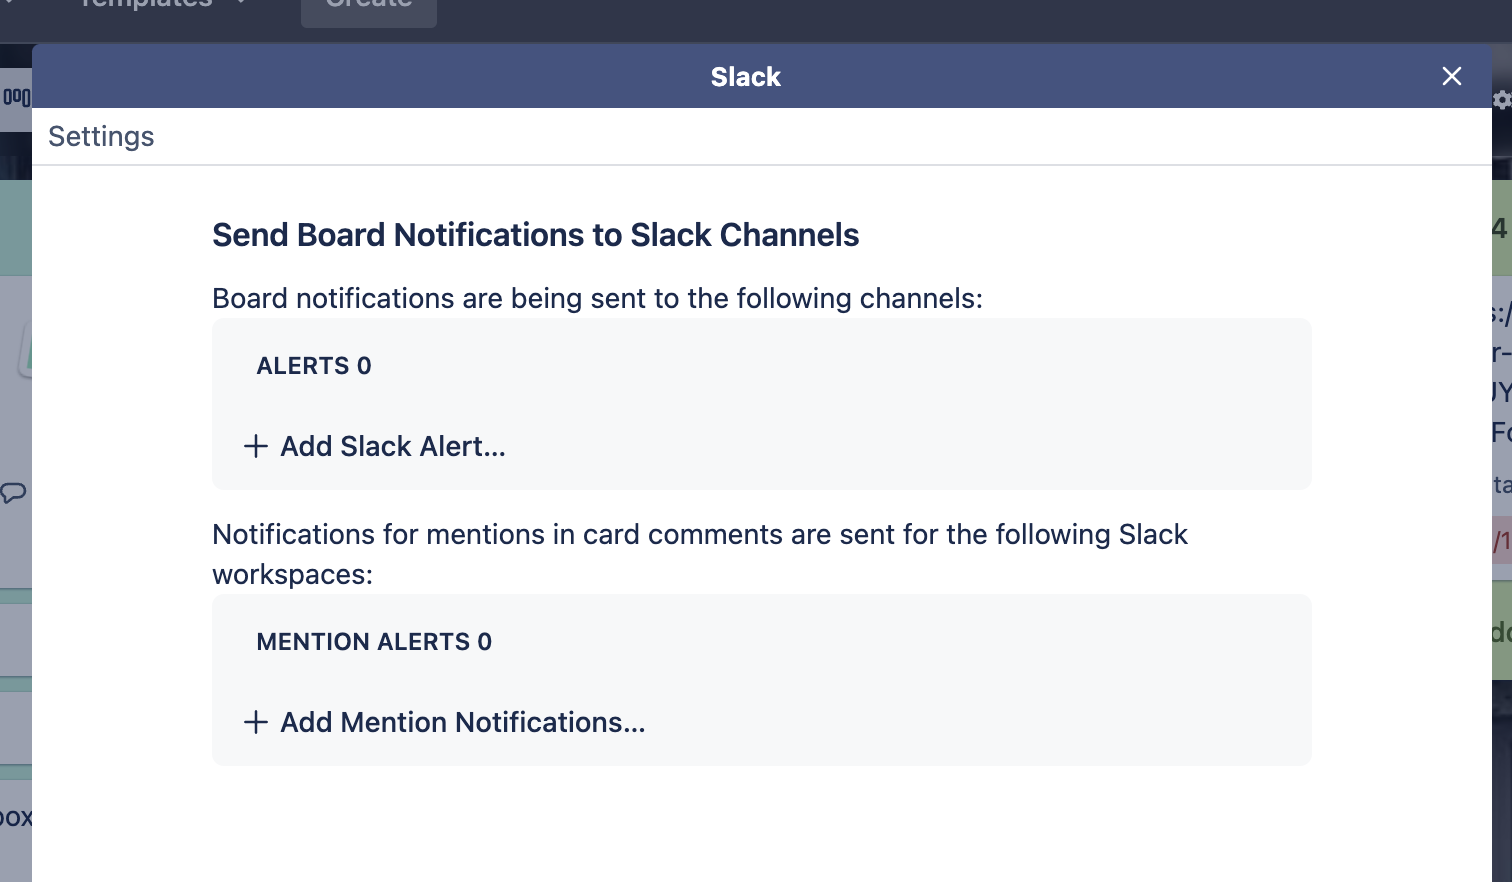This screenshot has width=1512, height=882.
Task: Open the Templates menu in the top bar
Action: [x=145, y=5]
